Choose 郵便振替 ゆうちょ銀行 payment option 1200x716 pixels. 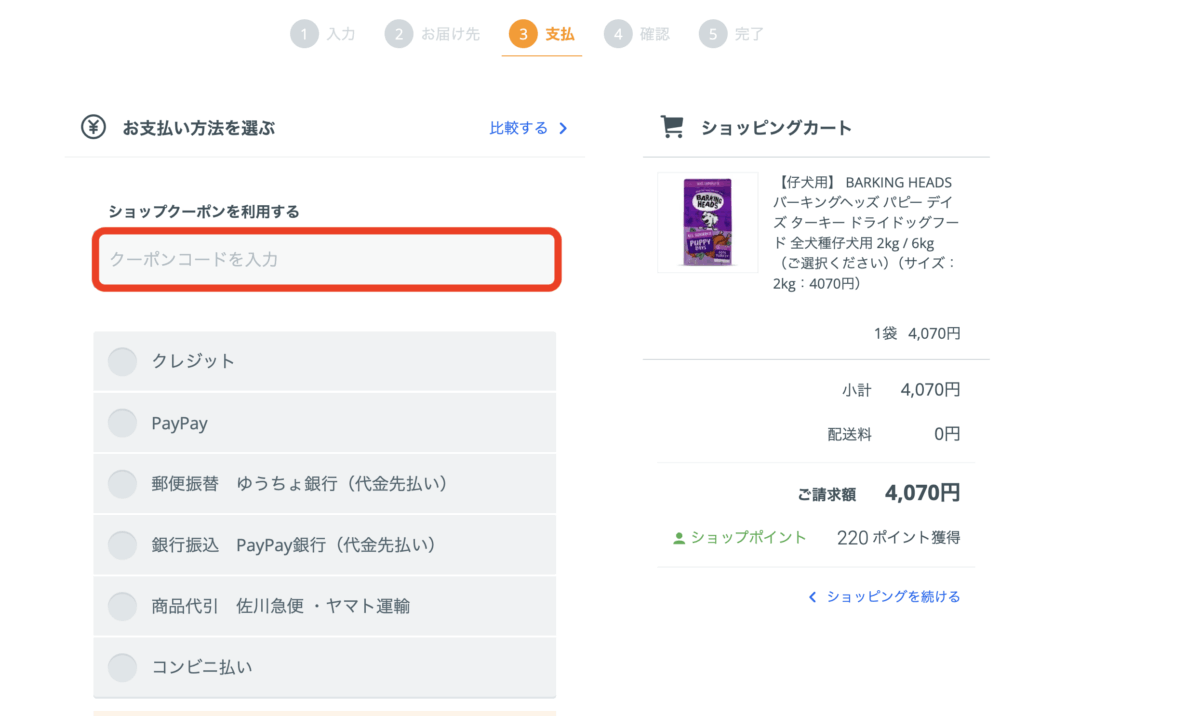click(122, 484)
